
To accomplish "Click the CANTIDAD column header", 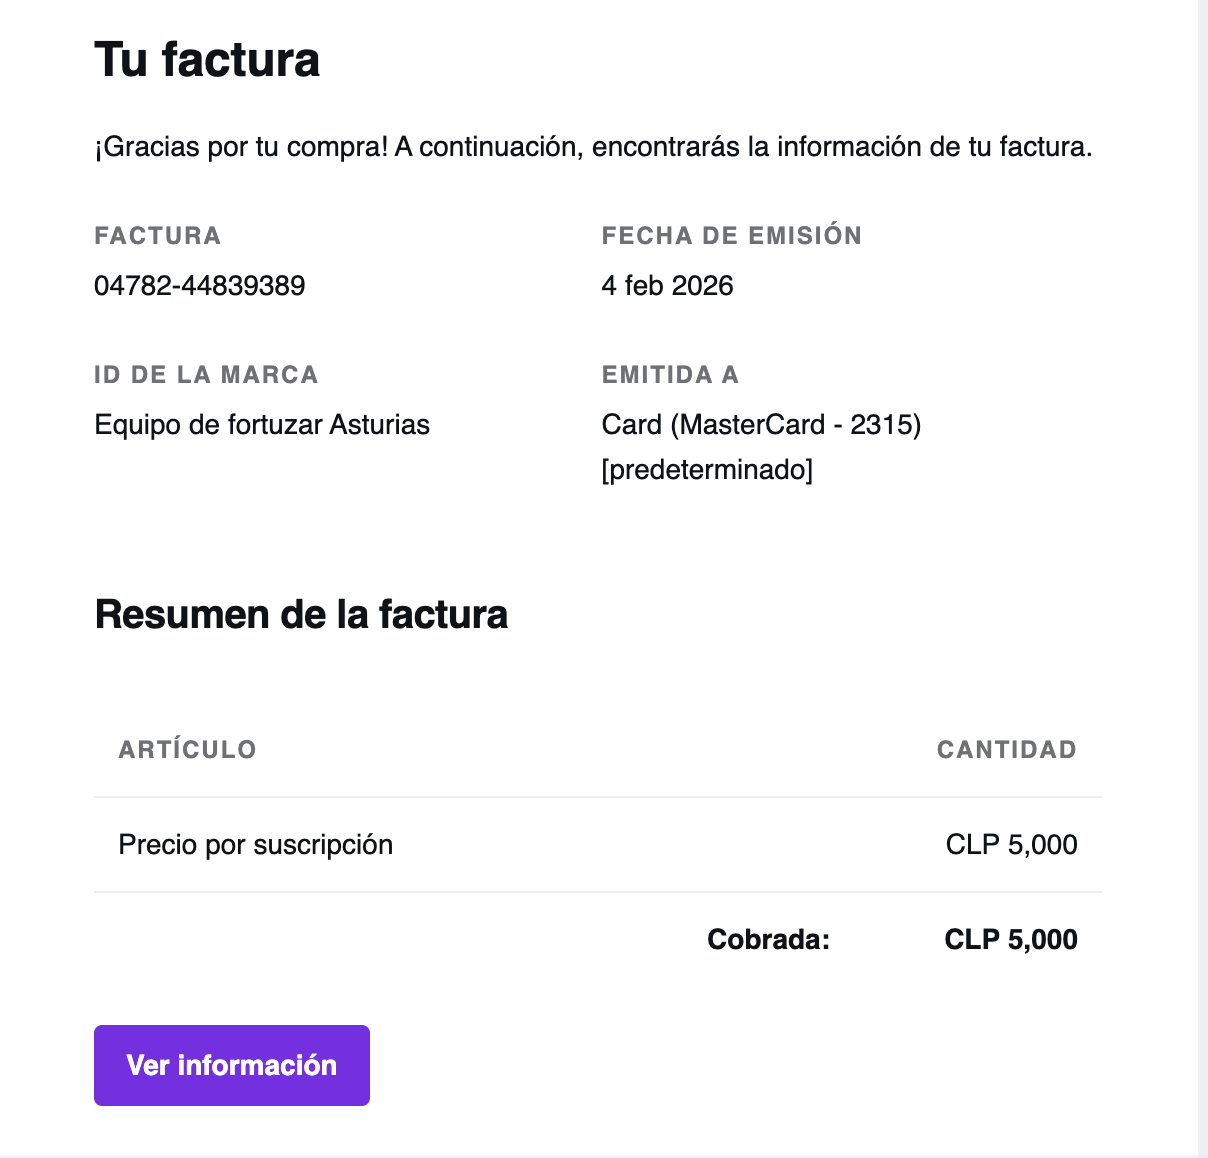I will (x=1006, y=750).
